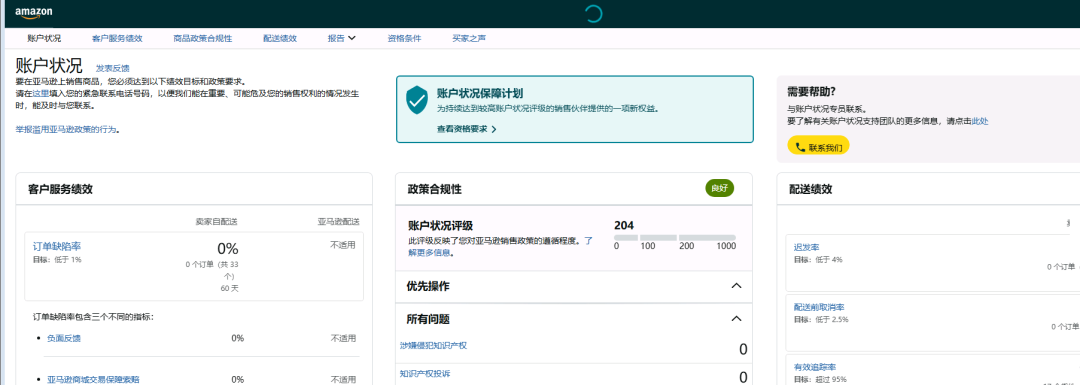Click 举报滥用亚马逊政策的行为 link
Viewport: 1080px width, 385px height.
(66, 129)
